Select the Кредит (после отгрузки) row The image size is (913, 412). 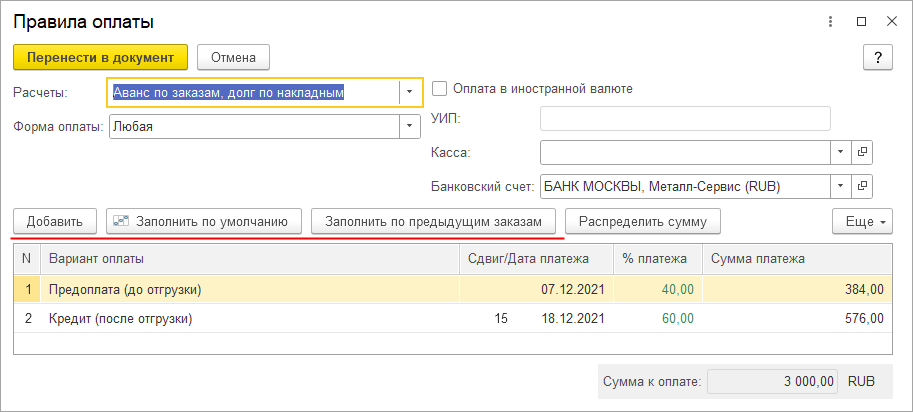tap(120, 320)
